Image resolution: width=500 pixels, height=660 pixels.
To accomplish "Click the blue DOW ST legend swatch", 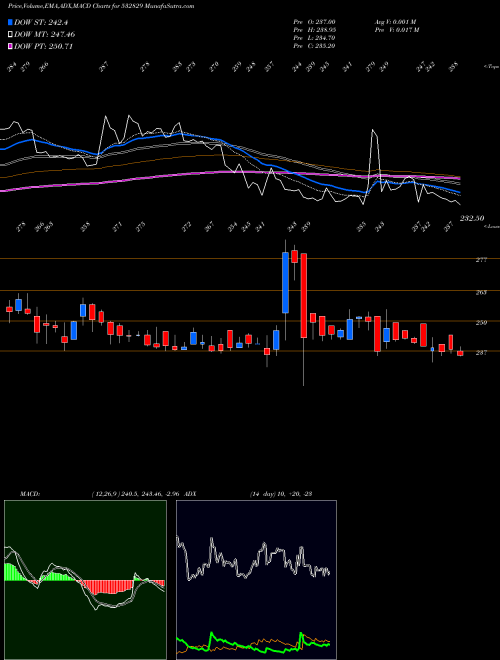I will (11, 22).
